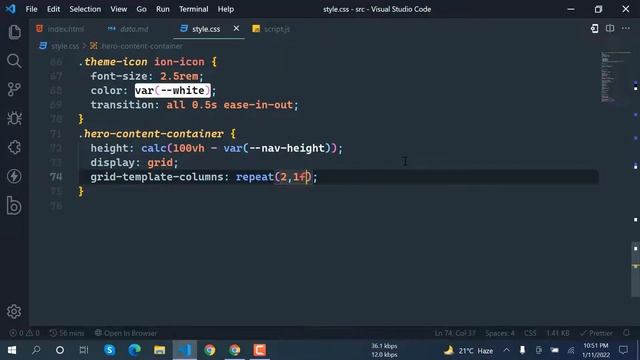Click the minimap code overview
The height and width of the screenshot is (360, 640).
click(x=616, y=77)
